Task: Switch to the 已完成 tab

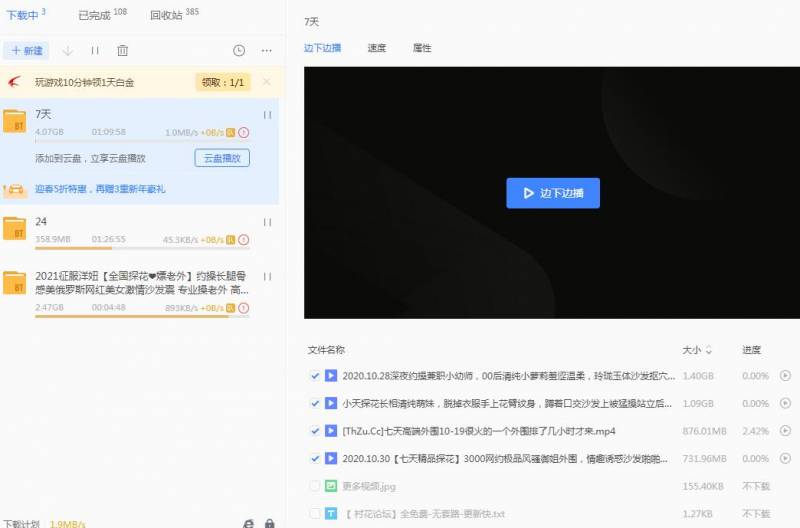Action: [x=100, y=15]
